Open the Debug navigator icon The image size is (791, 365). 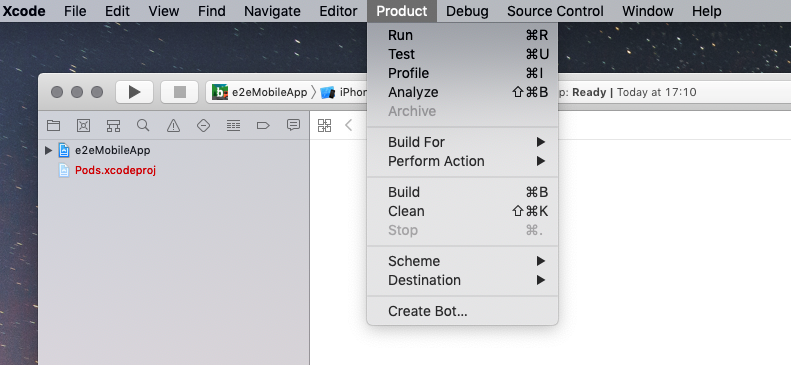233,126
